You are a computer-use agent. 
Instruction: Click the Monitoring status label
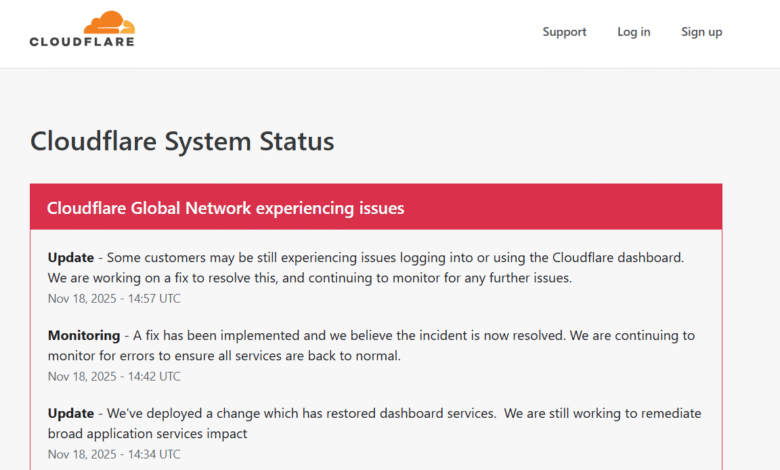(x=84, y=336)
